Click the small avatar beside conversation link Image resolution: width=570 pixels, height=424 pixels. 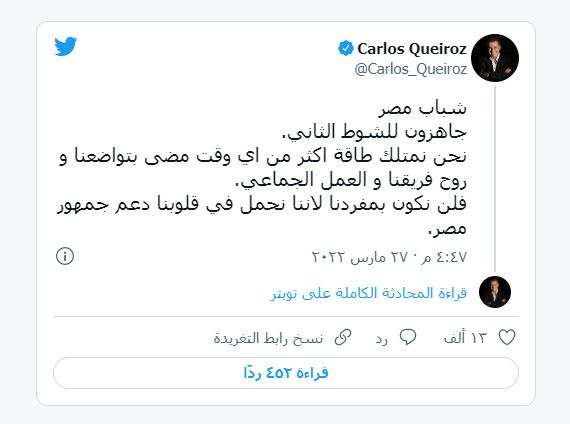(495, 292)
